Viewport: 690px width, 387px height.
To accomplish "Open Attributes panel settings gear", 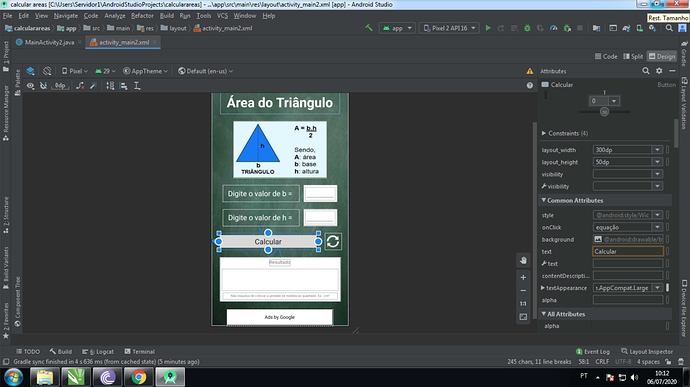I will 659,71.
